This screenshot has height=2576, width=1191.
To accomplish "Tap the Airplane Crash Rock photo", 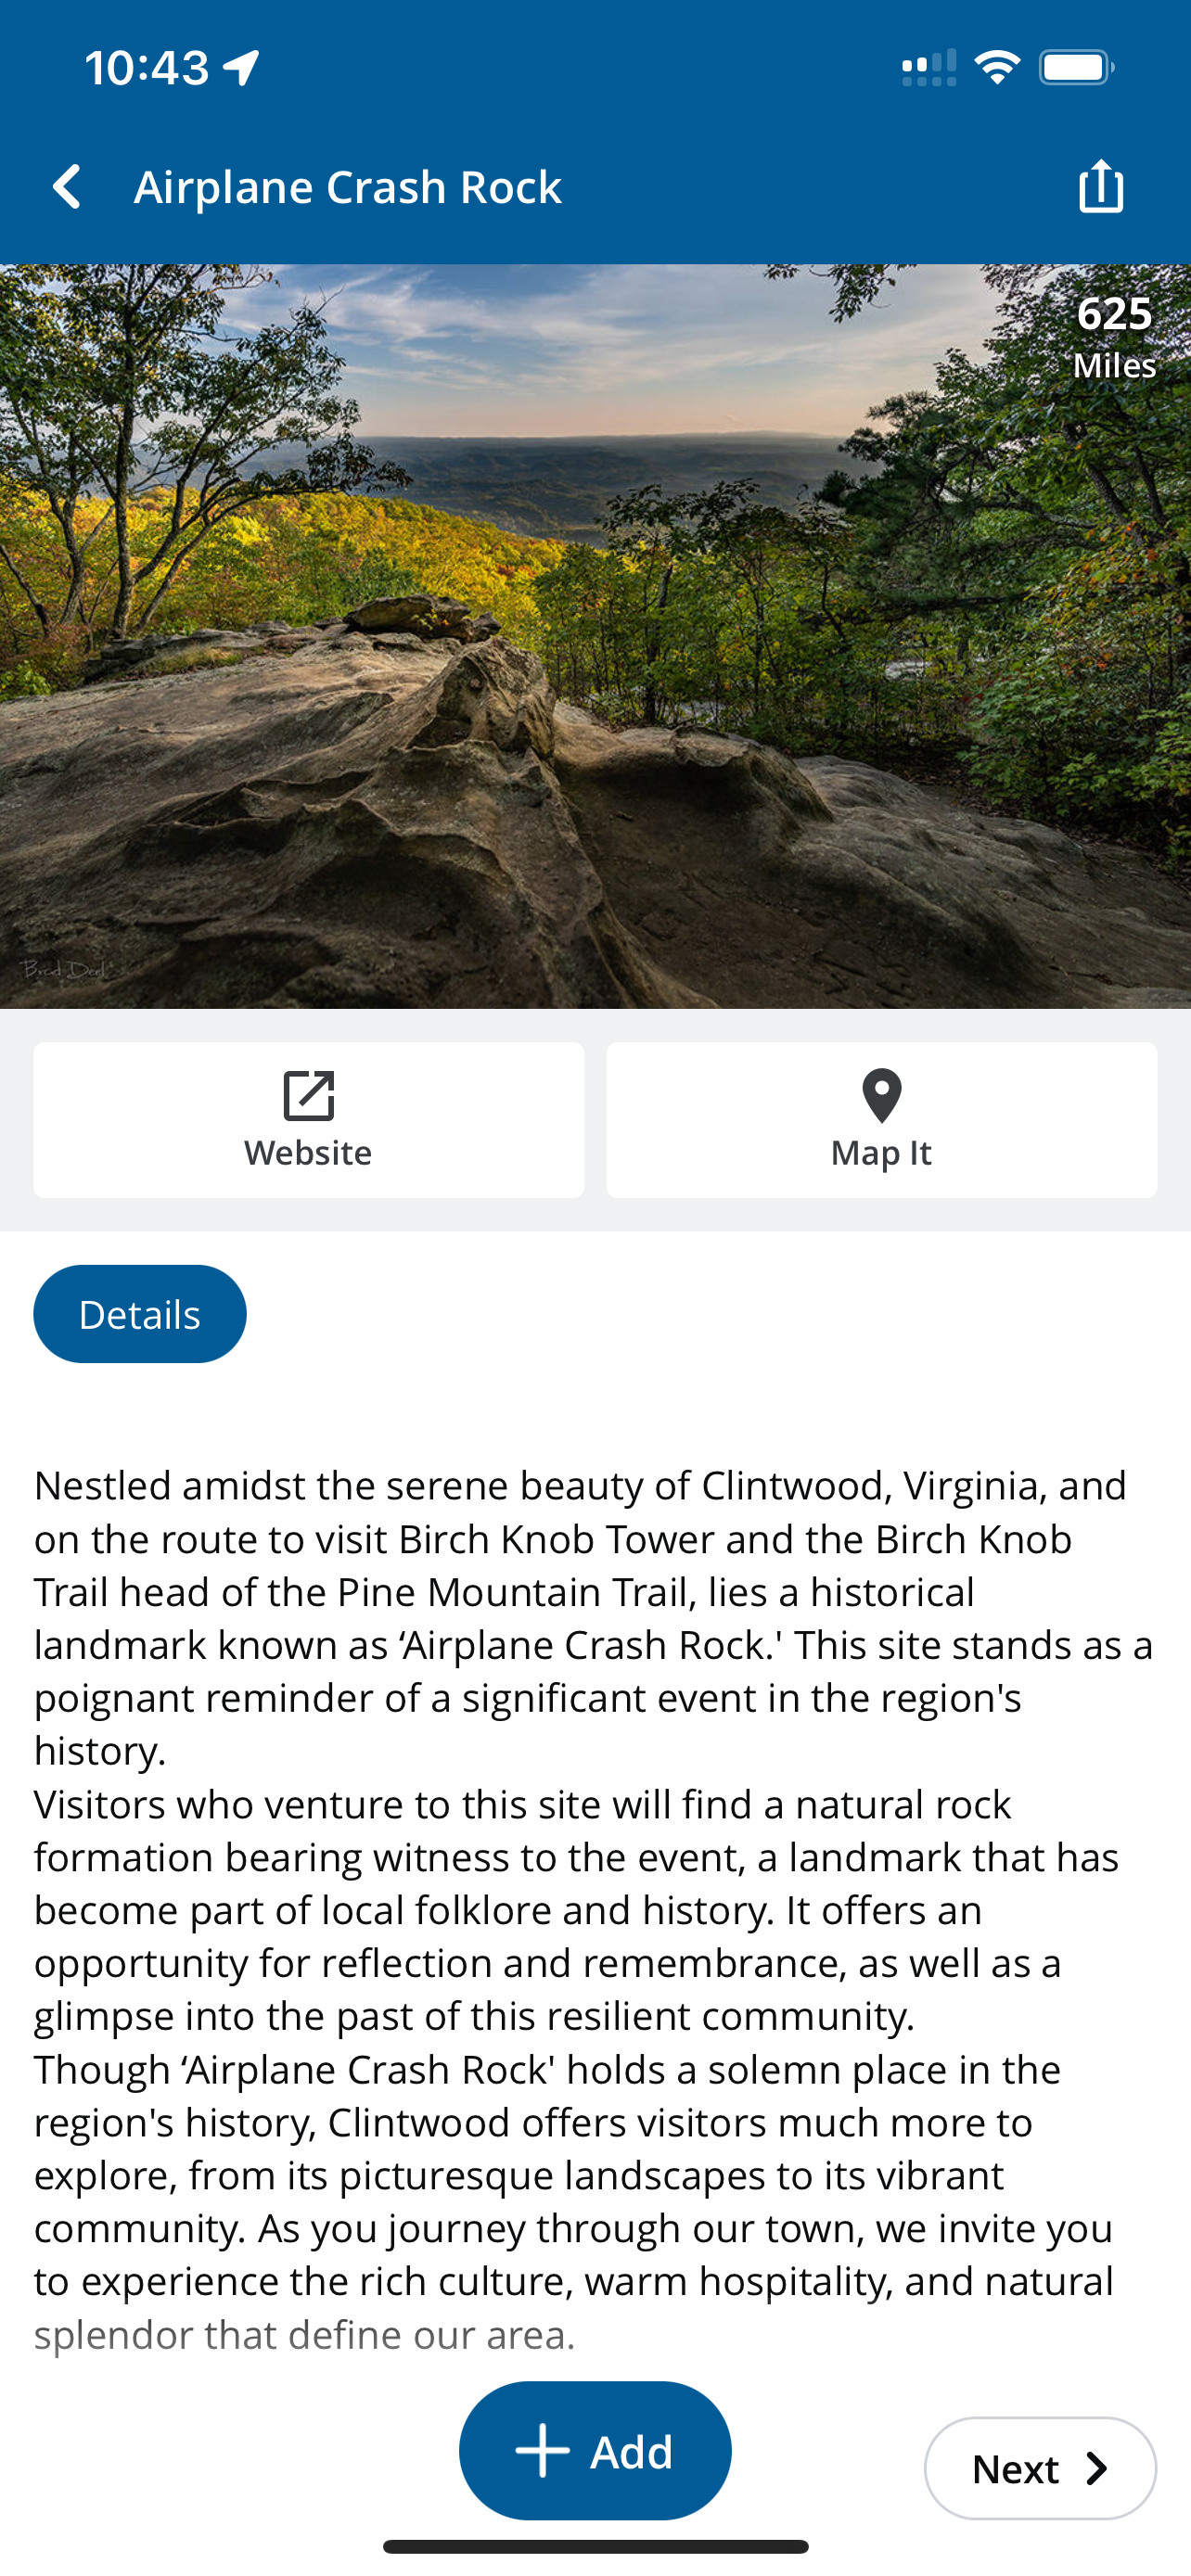I will pyautogui.click(x=595, y=636).
